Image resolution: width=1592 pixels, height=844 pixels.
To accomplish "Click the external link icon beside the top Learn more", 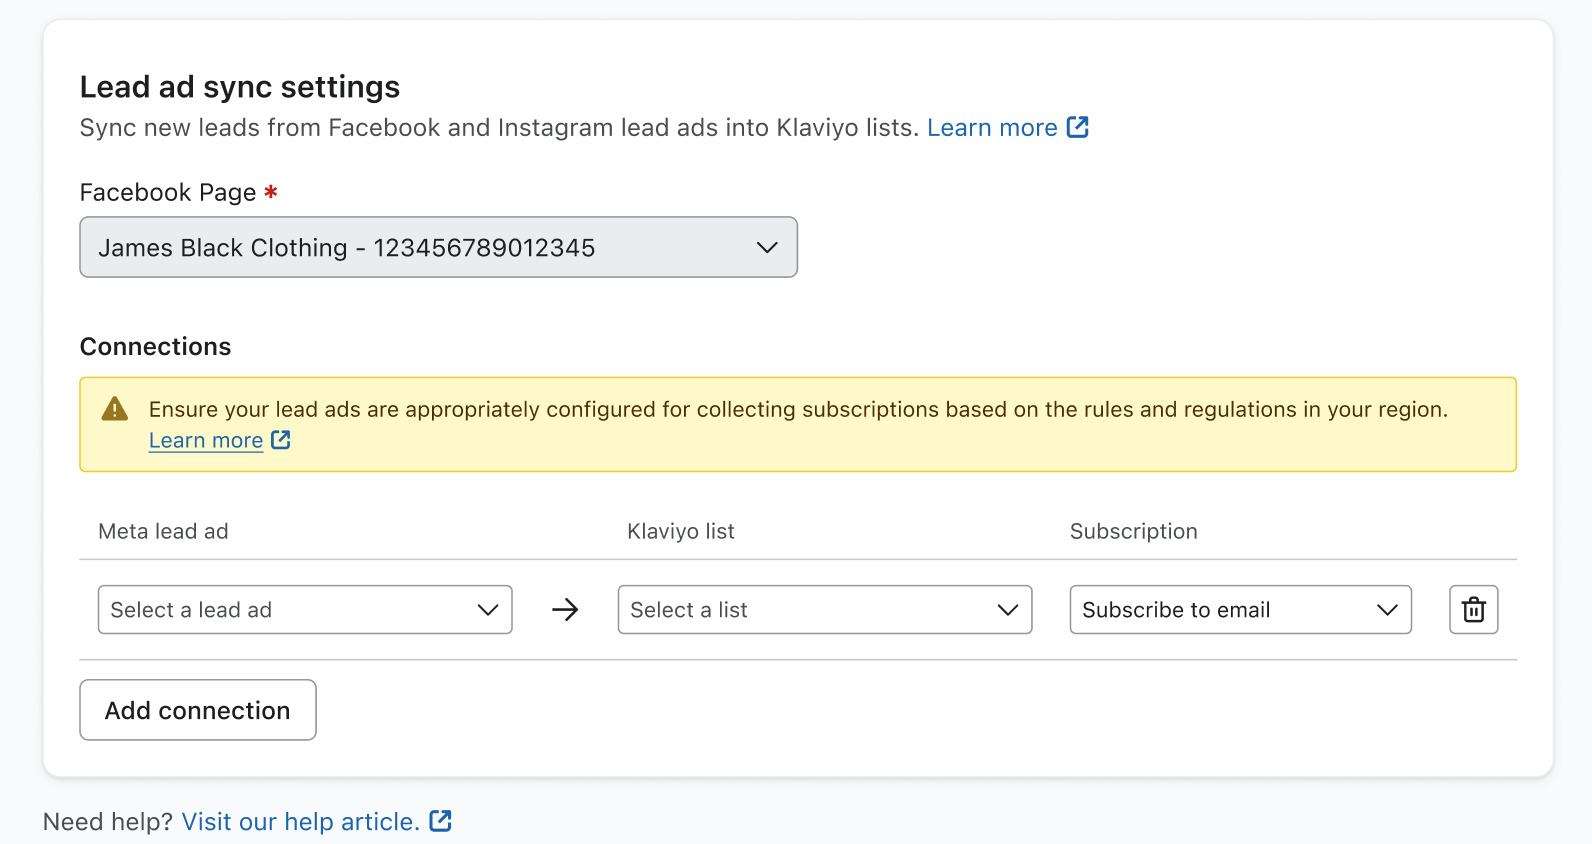I will [1077, 127].
